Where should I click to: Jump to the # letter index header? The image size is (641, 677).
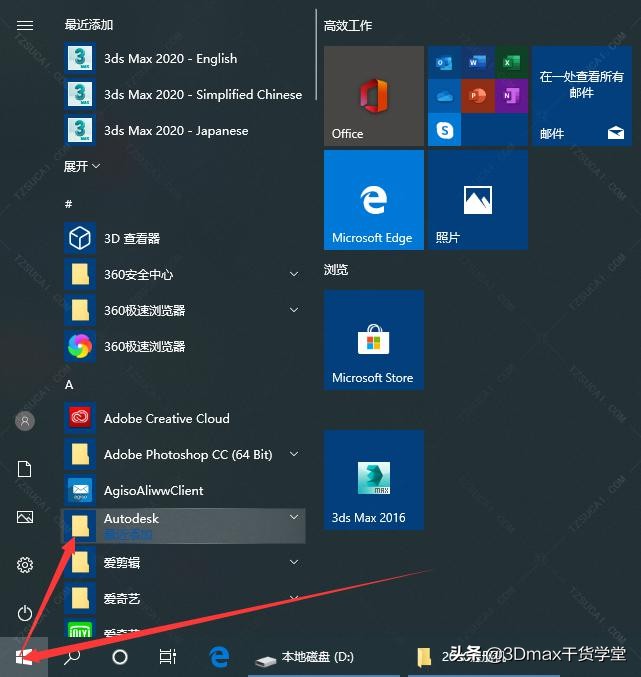tap(68, 204)
